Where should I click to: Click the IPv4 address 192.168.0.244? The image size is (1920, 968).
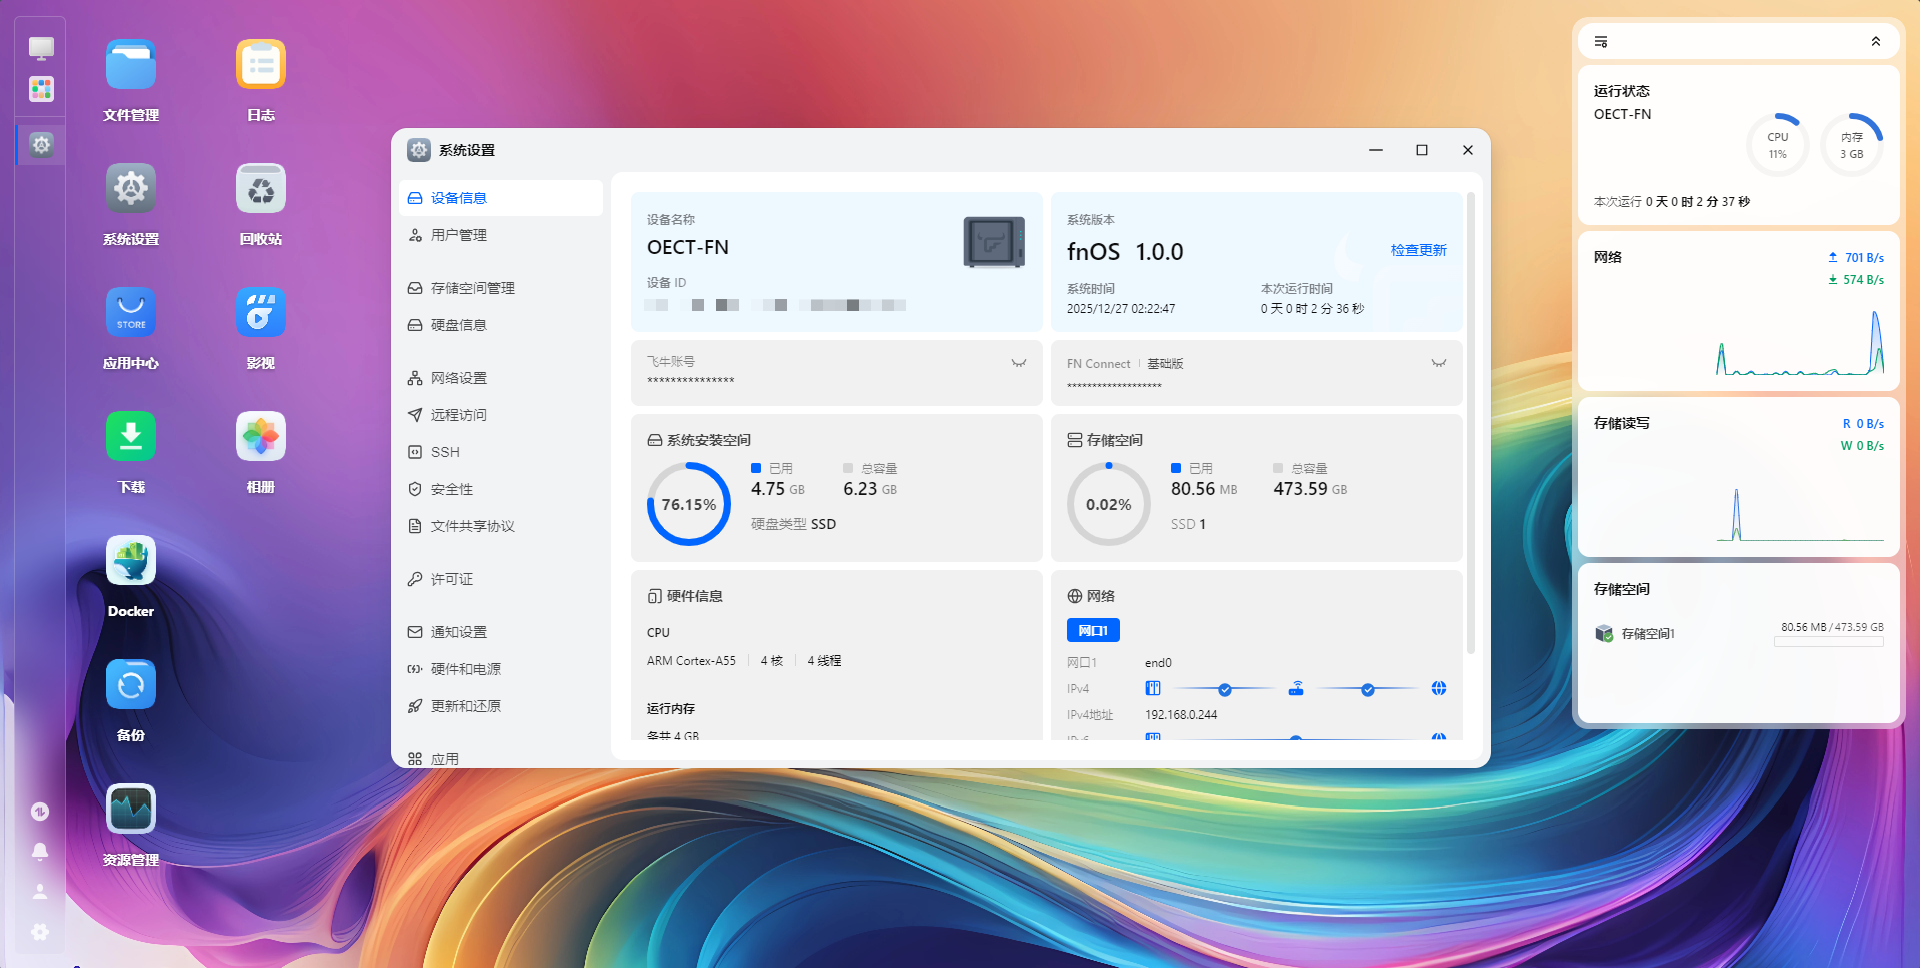pyautogui.click(x=1181, y=715)
